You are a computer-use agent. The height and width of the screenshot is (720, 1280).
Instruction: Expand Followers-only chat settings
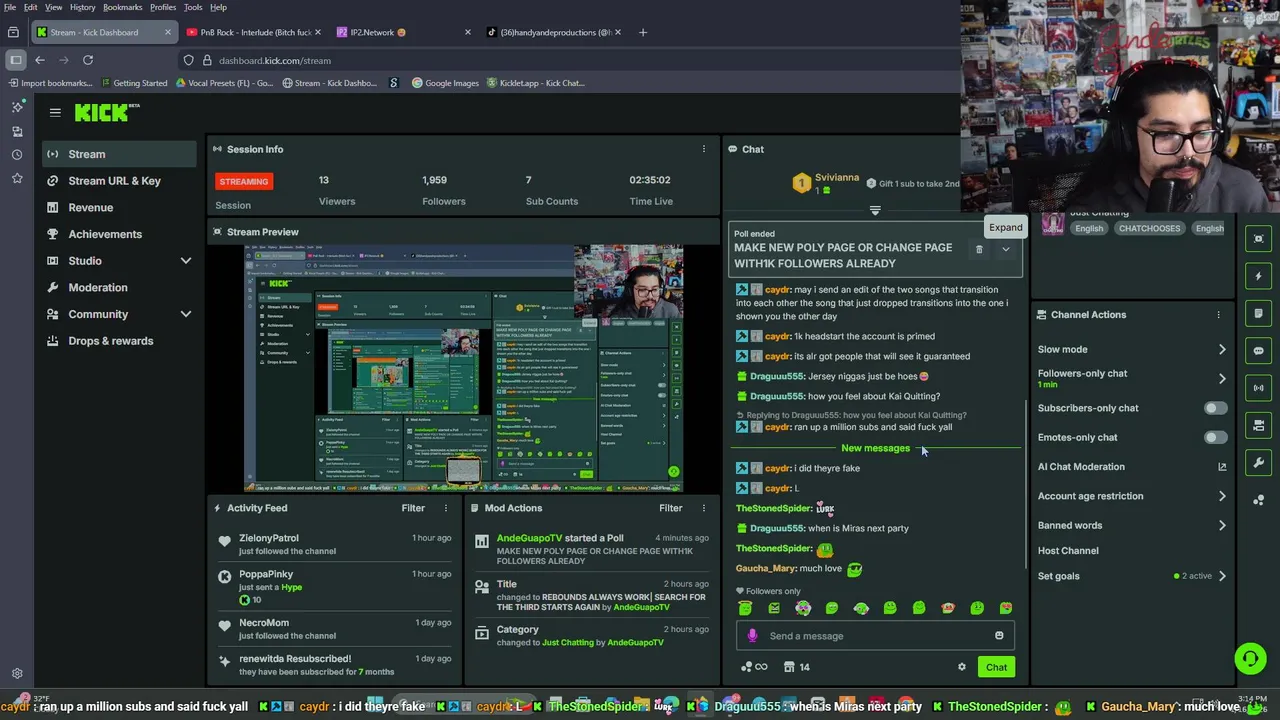click(x=1222, y=379)
